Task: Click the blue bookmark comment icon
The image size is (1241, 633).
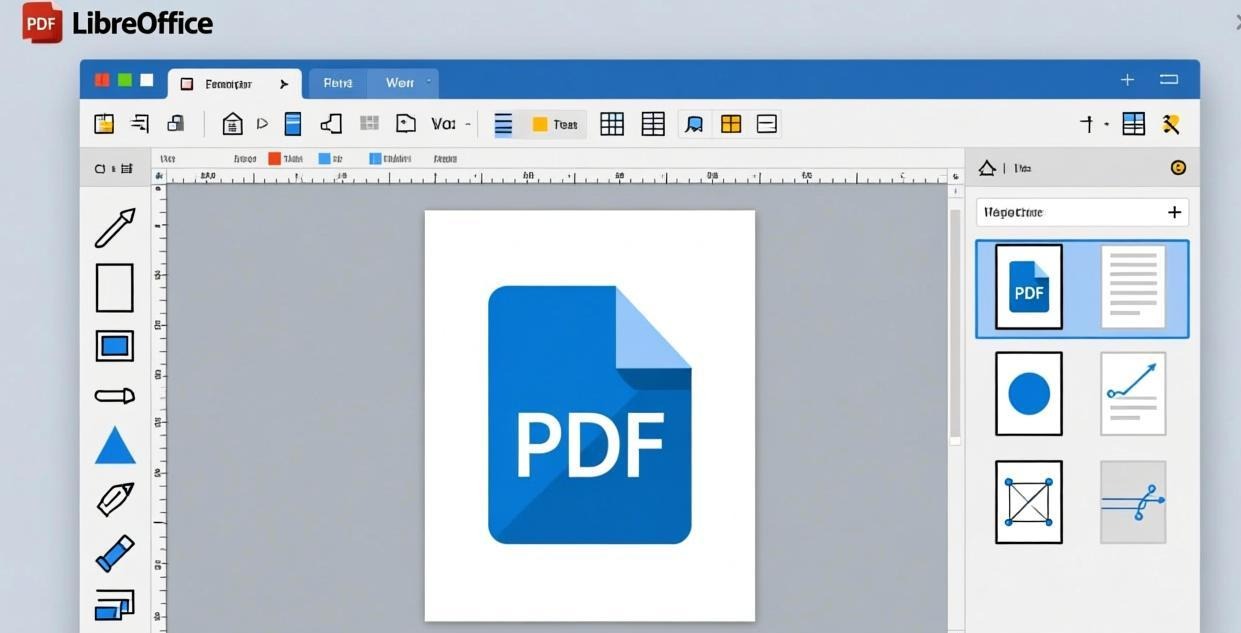Action: (694, 124)
